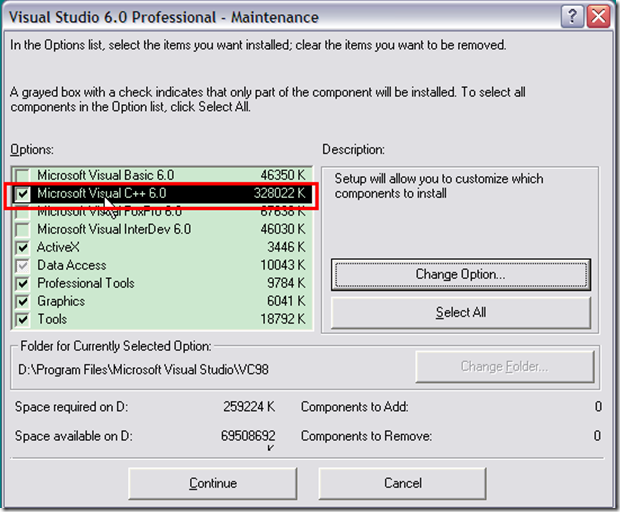Click the 259224 K space required value
This screenshot has width=620, height=512.
(249, 407)
